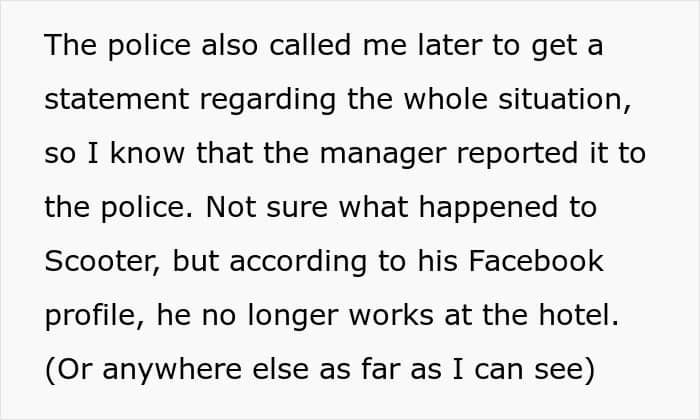
Task: Click the word "longer"
Action: pos(296,316)
